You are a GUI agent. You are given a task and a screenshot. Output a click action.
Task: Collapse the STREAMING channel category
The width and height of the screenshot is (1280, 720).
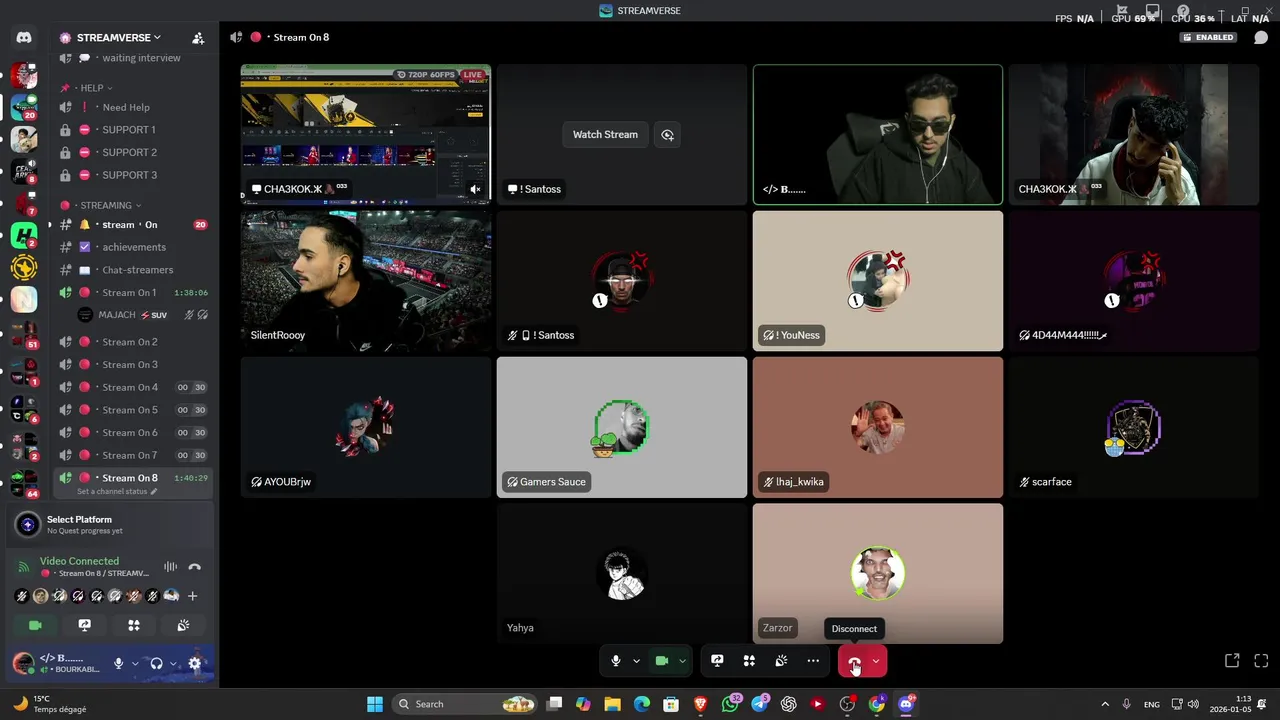(x=105, y=205)
